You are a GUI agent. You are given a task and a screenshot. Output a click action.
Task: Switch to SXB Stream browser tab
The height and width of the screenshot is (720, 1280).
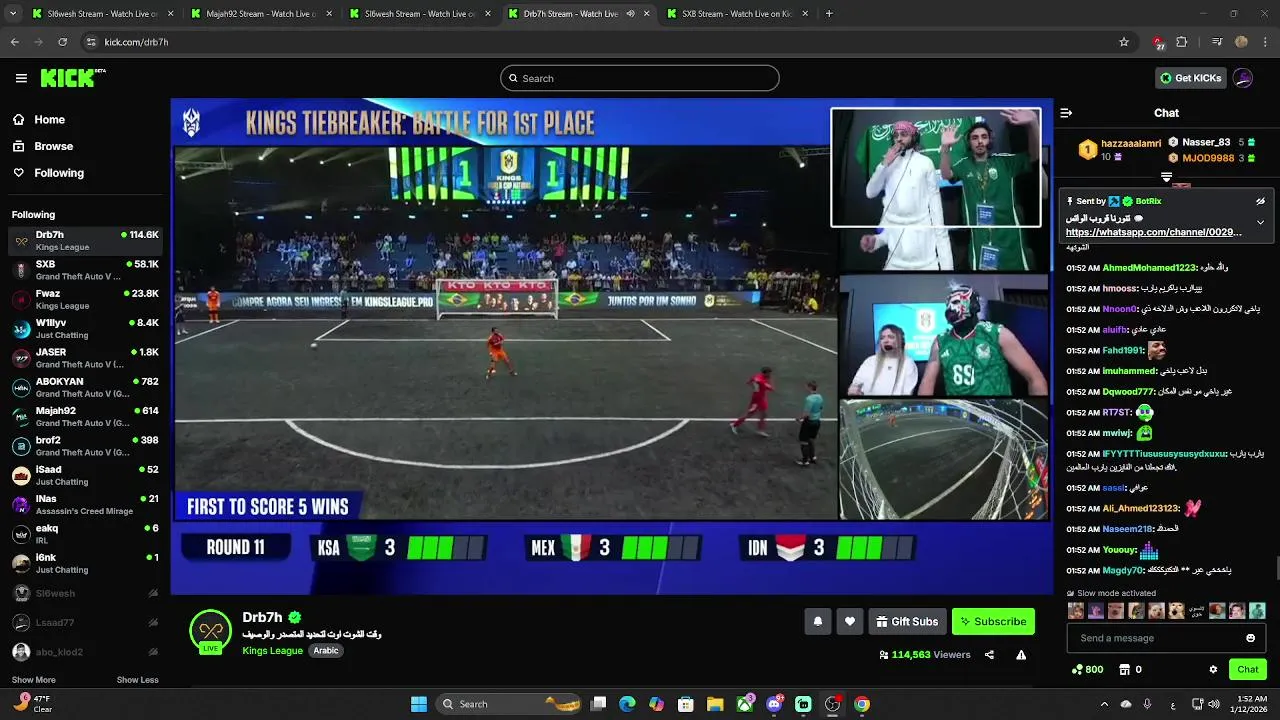pos(737,14)
